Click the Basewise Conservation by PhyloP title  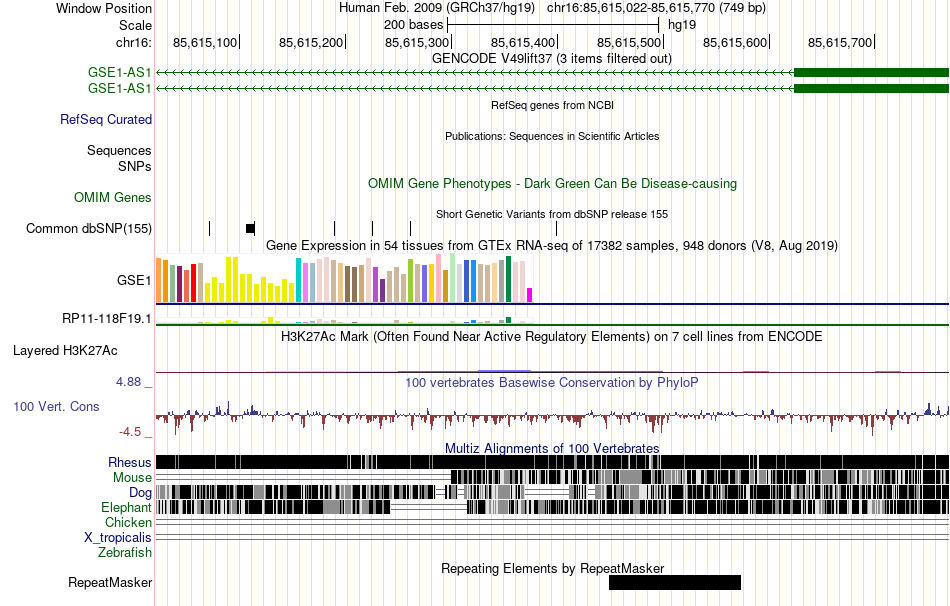click(552, 382)
